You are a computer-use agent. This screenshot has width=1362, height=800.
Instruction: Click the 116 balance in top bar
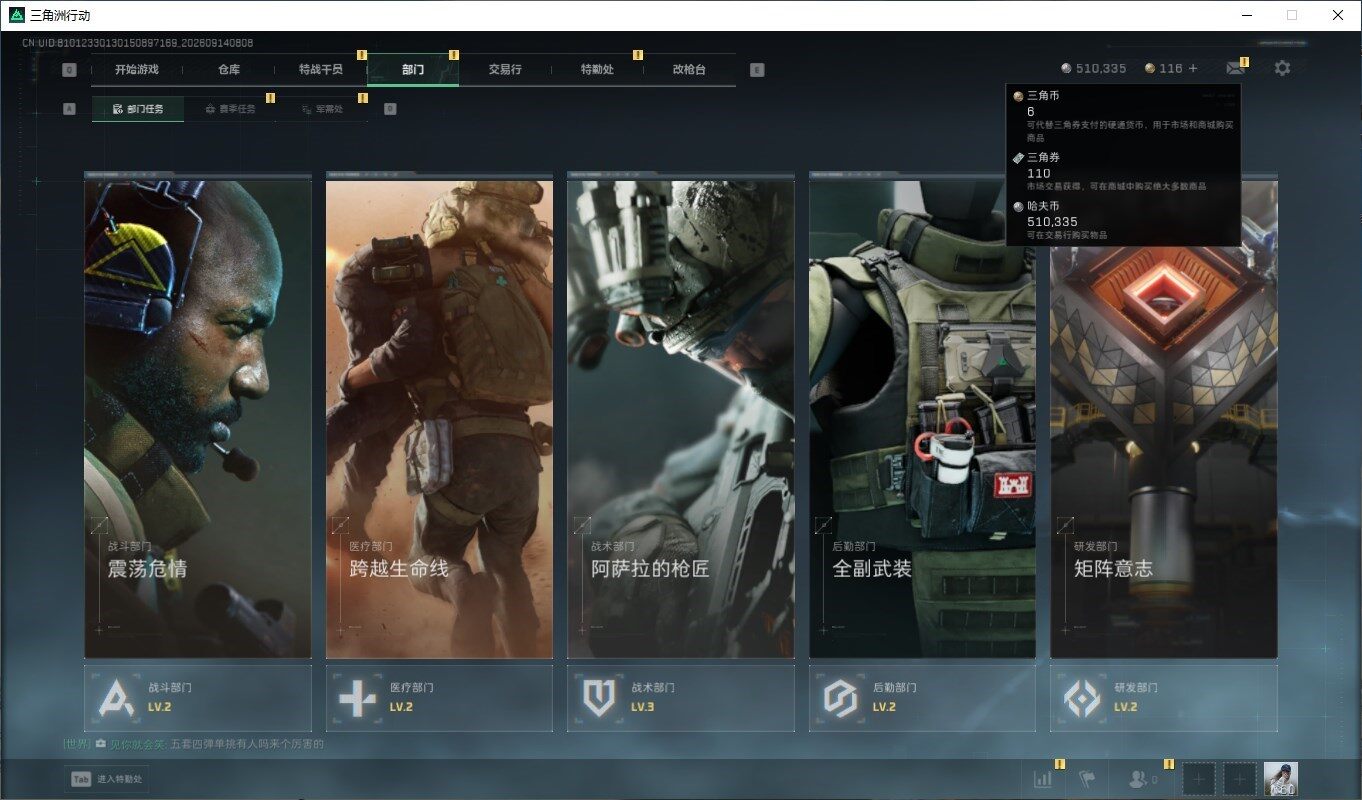[1171, 68]
